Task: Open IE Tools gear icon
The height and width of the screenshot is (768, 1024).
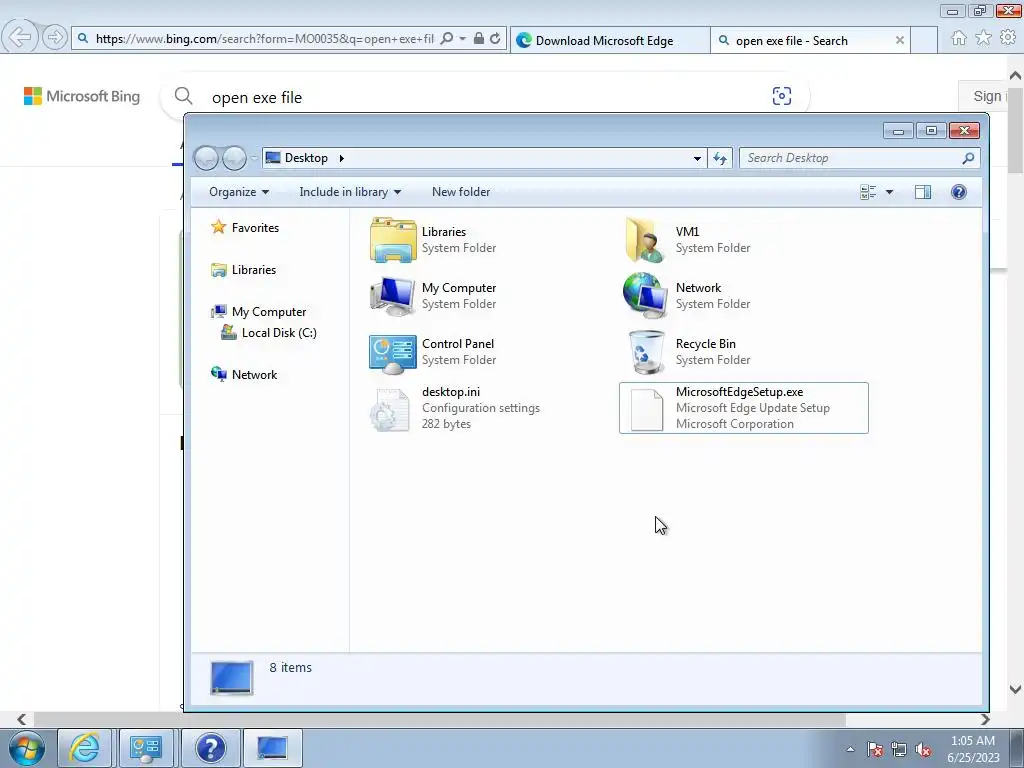Action: tap(1008, 38)
